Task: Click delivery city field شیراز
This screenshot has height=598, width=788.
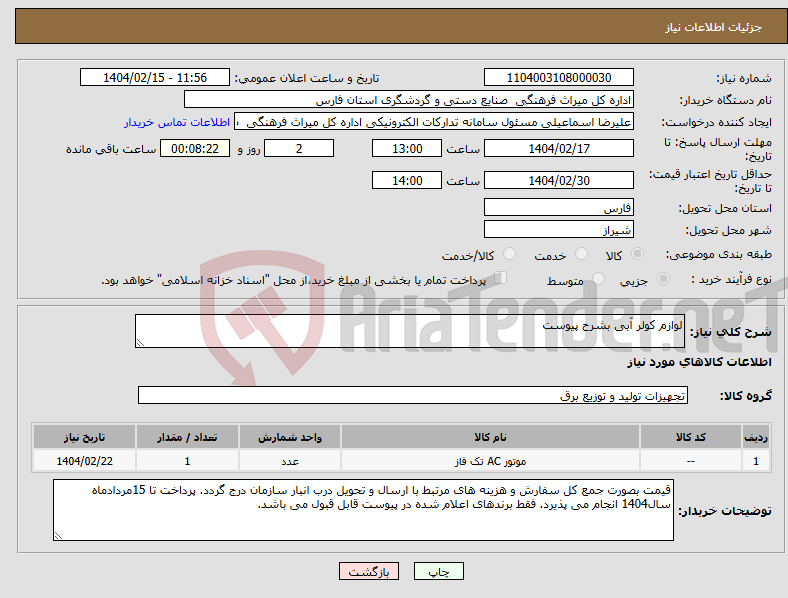Action: 558,229
